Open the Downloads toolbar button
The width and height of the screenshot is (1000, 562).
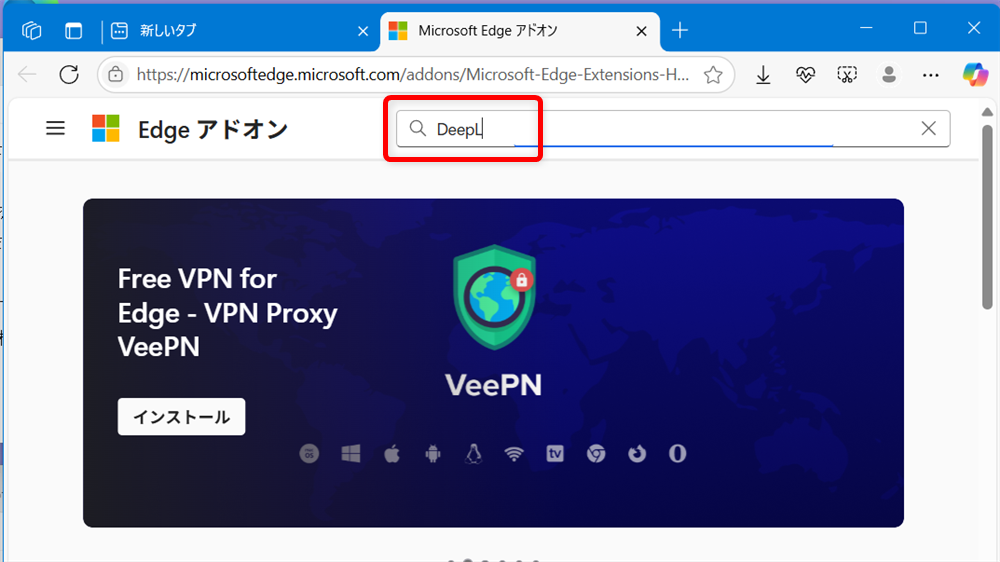763,75
